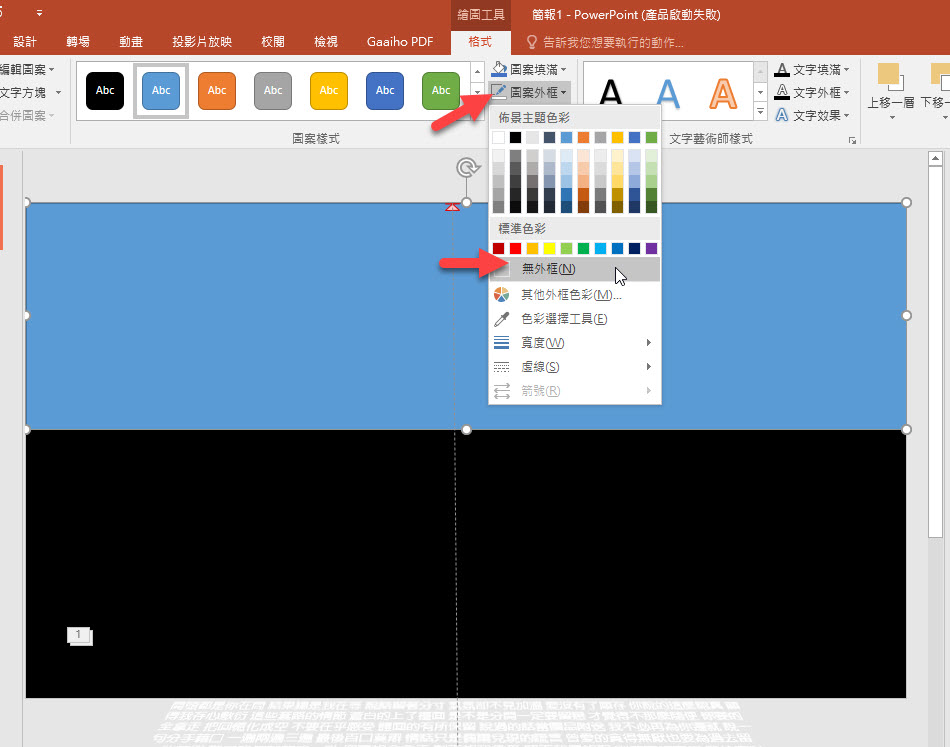Viewport: 950px width, 747px height.
Task: Click the 圖案填滿 paint bucket icon
Action: coord(499,69)
